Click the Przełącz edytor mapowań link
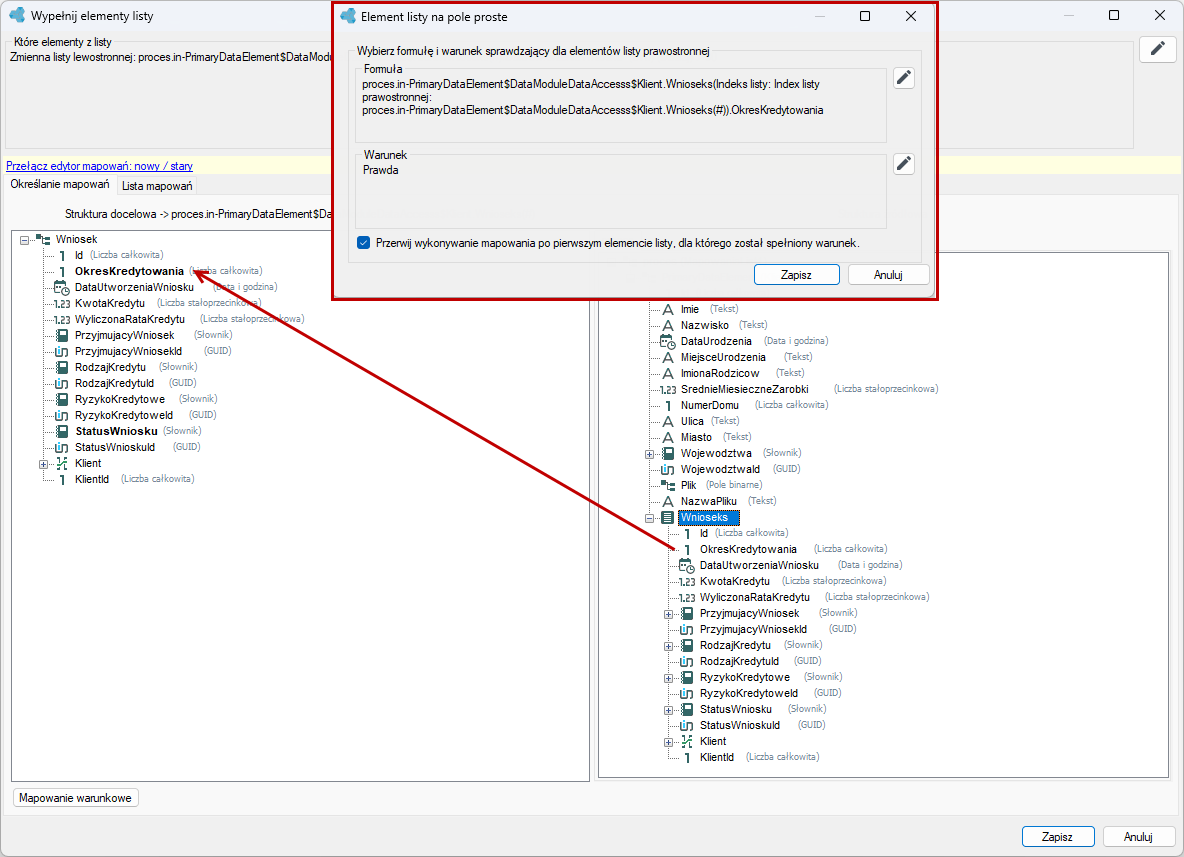This screenshot has height=857, width=1184. click(99, 166)
